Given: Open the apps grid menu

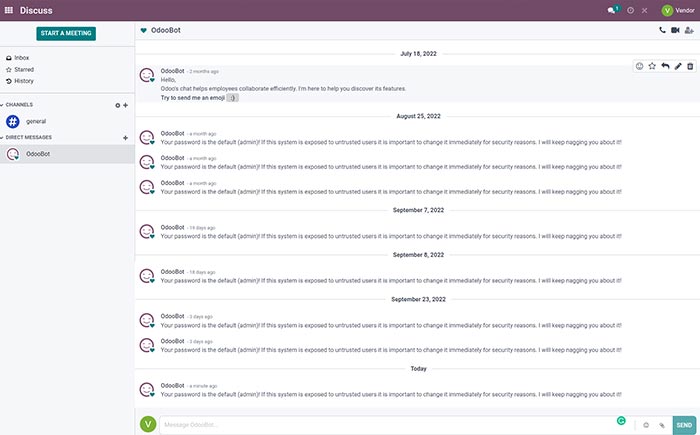Looking at the screenshot, I should [8, 10].
